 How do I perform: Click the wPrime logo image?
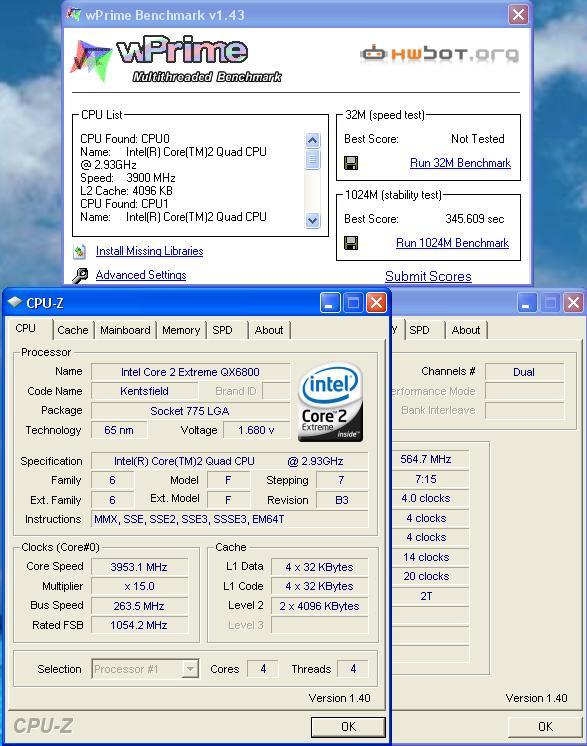coord(176,60)
